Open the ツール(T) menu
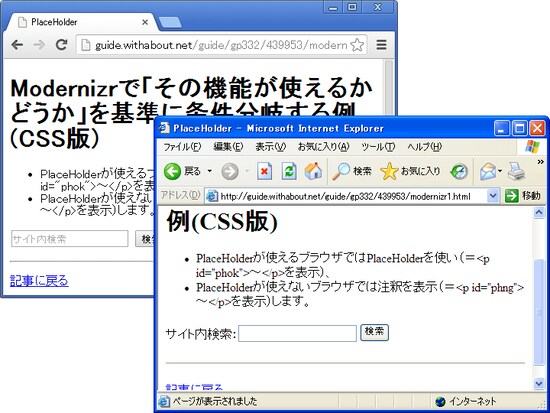Viewport: 550px width, 413px height. coord(378,147)
